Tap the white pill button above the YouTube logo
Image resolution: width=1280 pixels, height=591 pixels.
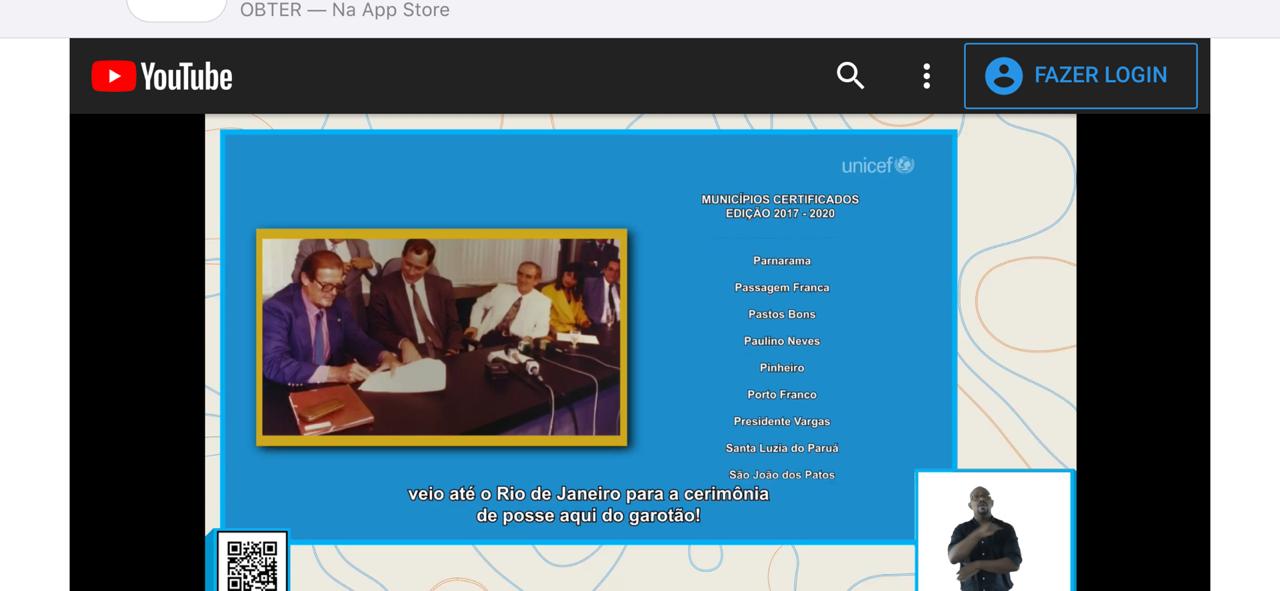177,10
